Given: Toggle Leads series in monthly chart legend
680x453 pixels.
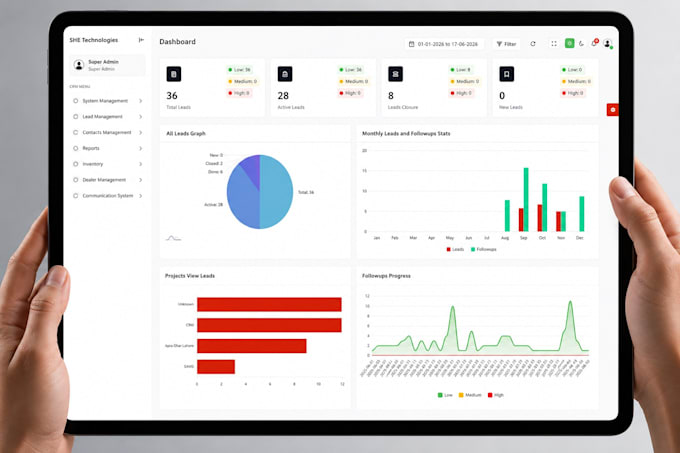Looking at the screenshot, I should 455,249.
